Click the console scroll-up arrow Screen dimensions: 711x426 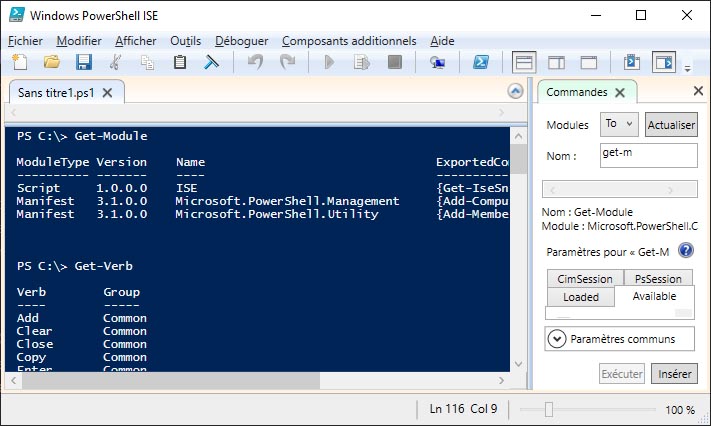click(x=519, y=136)
